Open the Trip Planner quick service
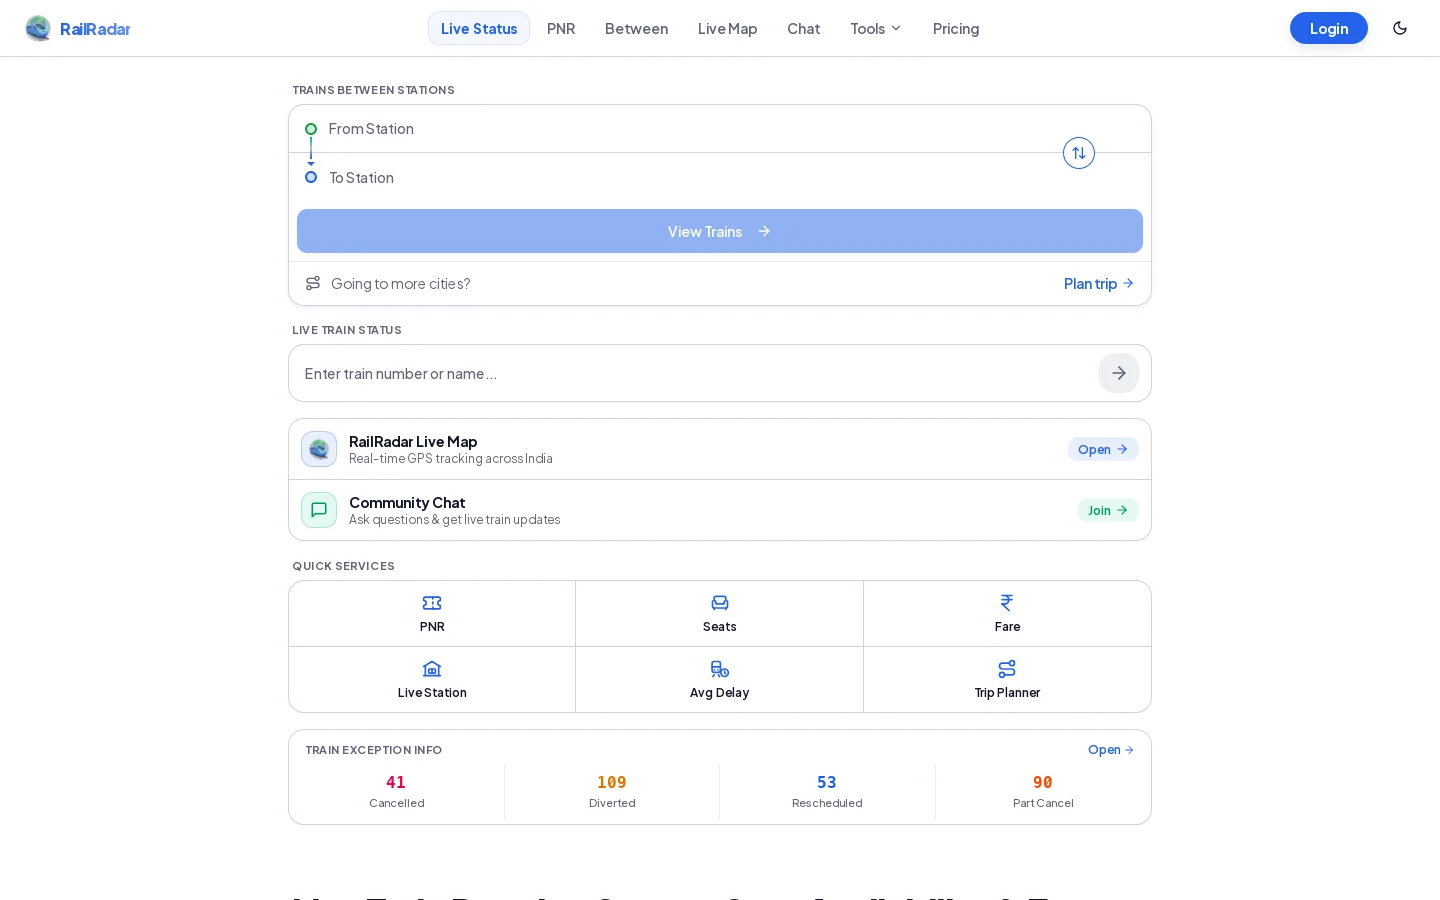 1007,680
